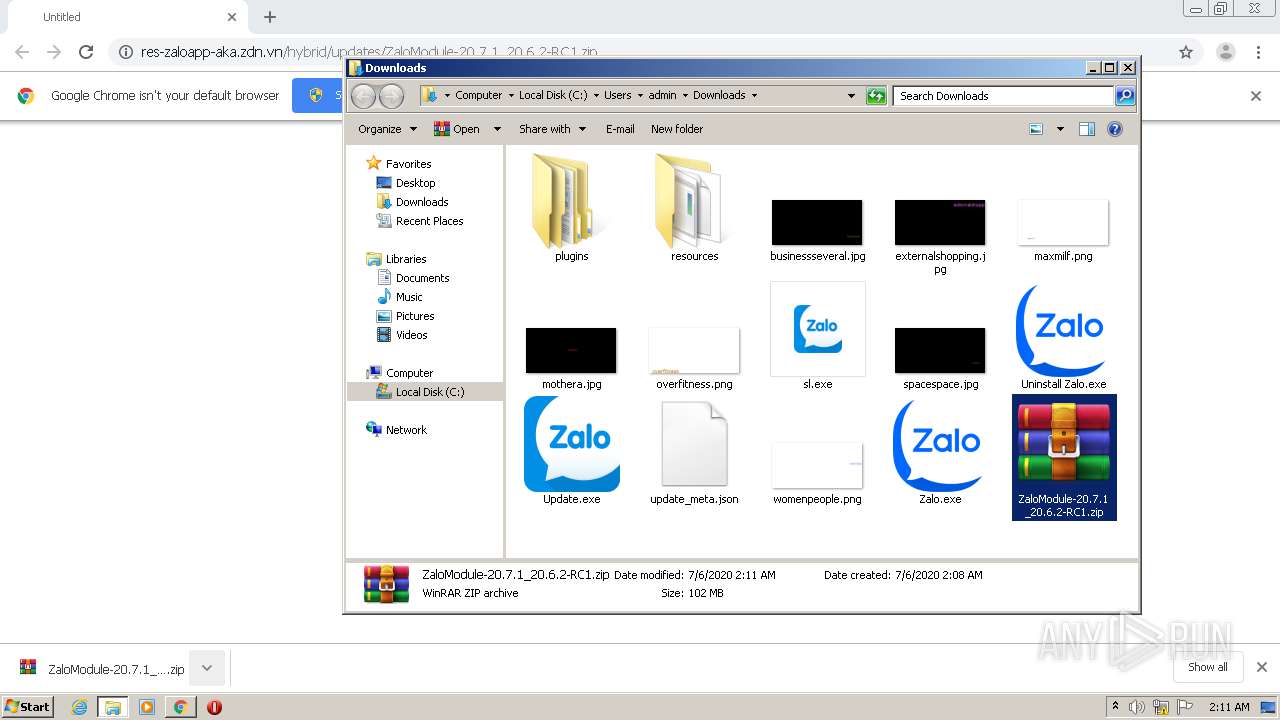Viewport: 1280px width, 720px height.
Task: Select ZaloModule-20.7.1_20.6.2-RC1.zip archive icon
Action: coord(1064,444)
